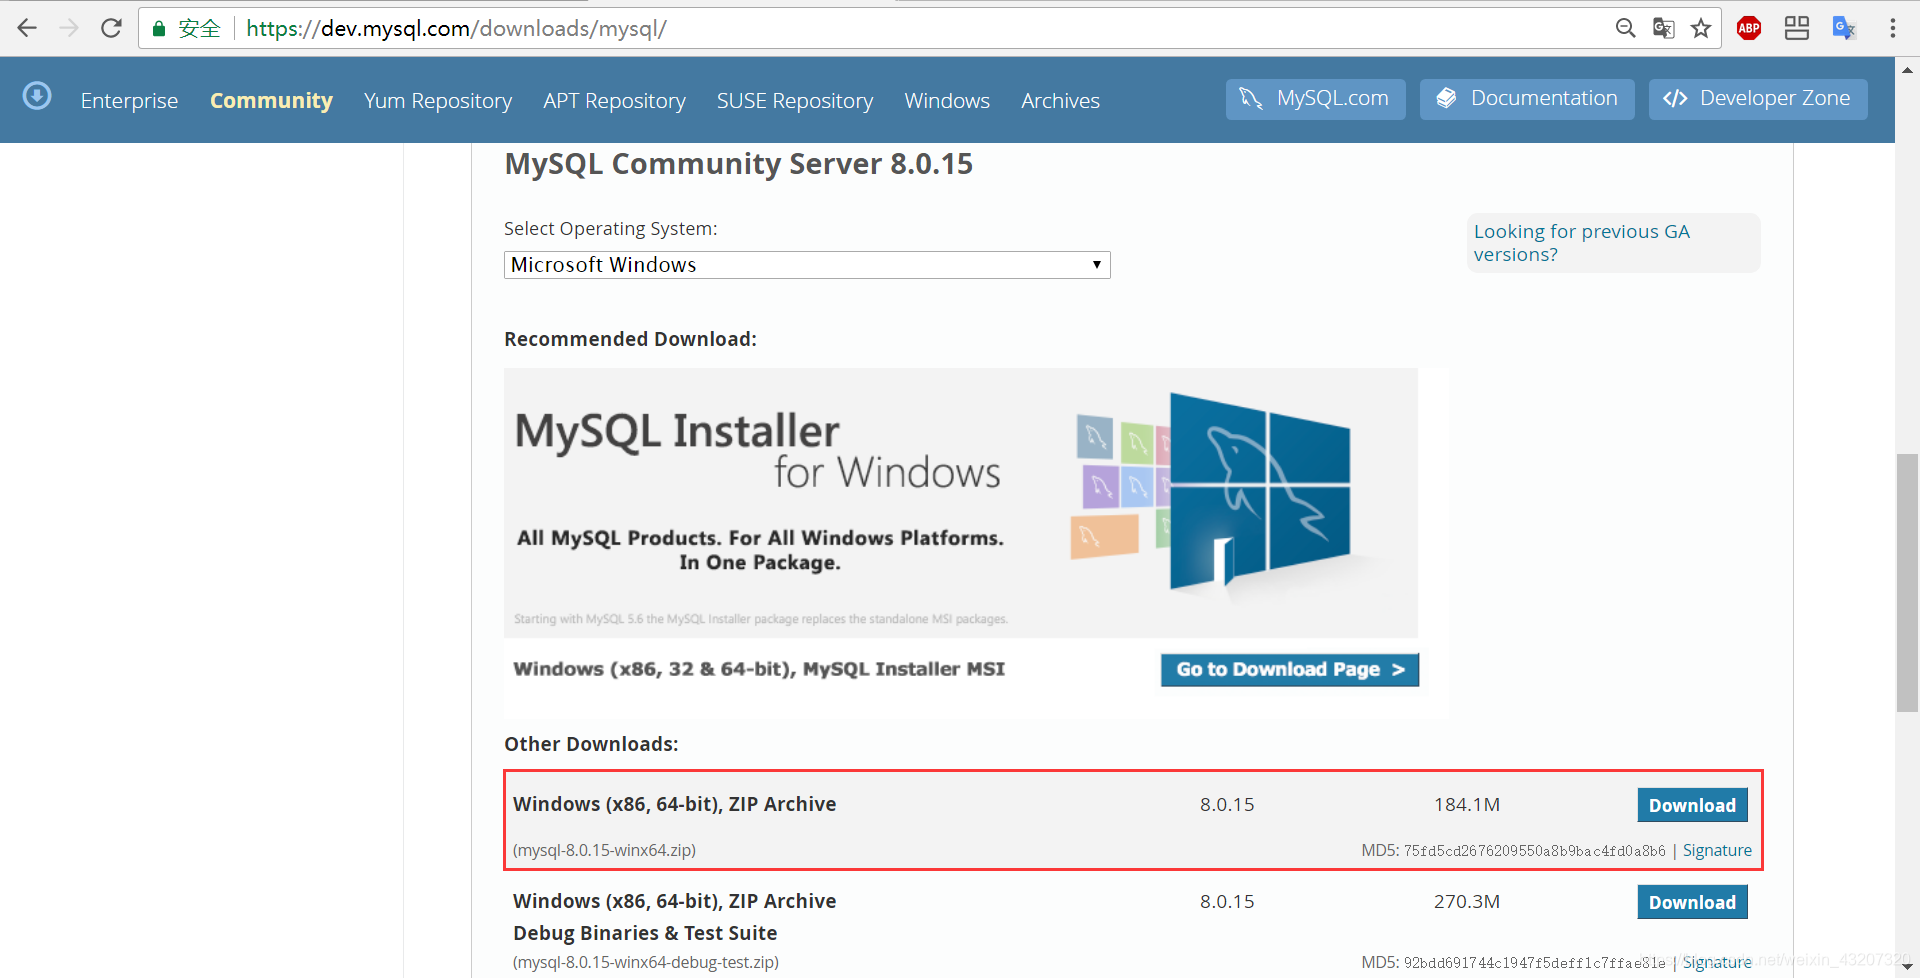Open the Yum Repository tab
1920x978 pixels.
point(438,100)
